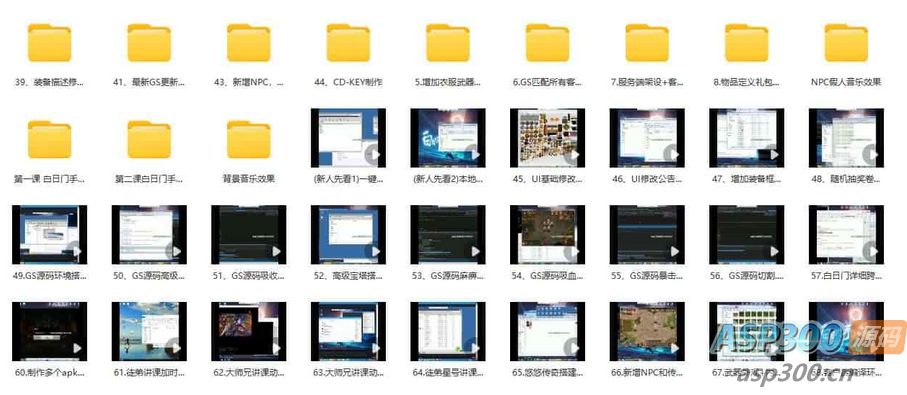Select the 66.新增NPC和传 video thumbnail
This screenshot has width=907, height=395.
647,331
